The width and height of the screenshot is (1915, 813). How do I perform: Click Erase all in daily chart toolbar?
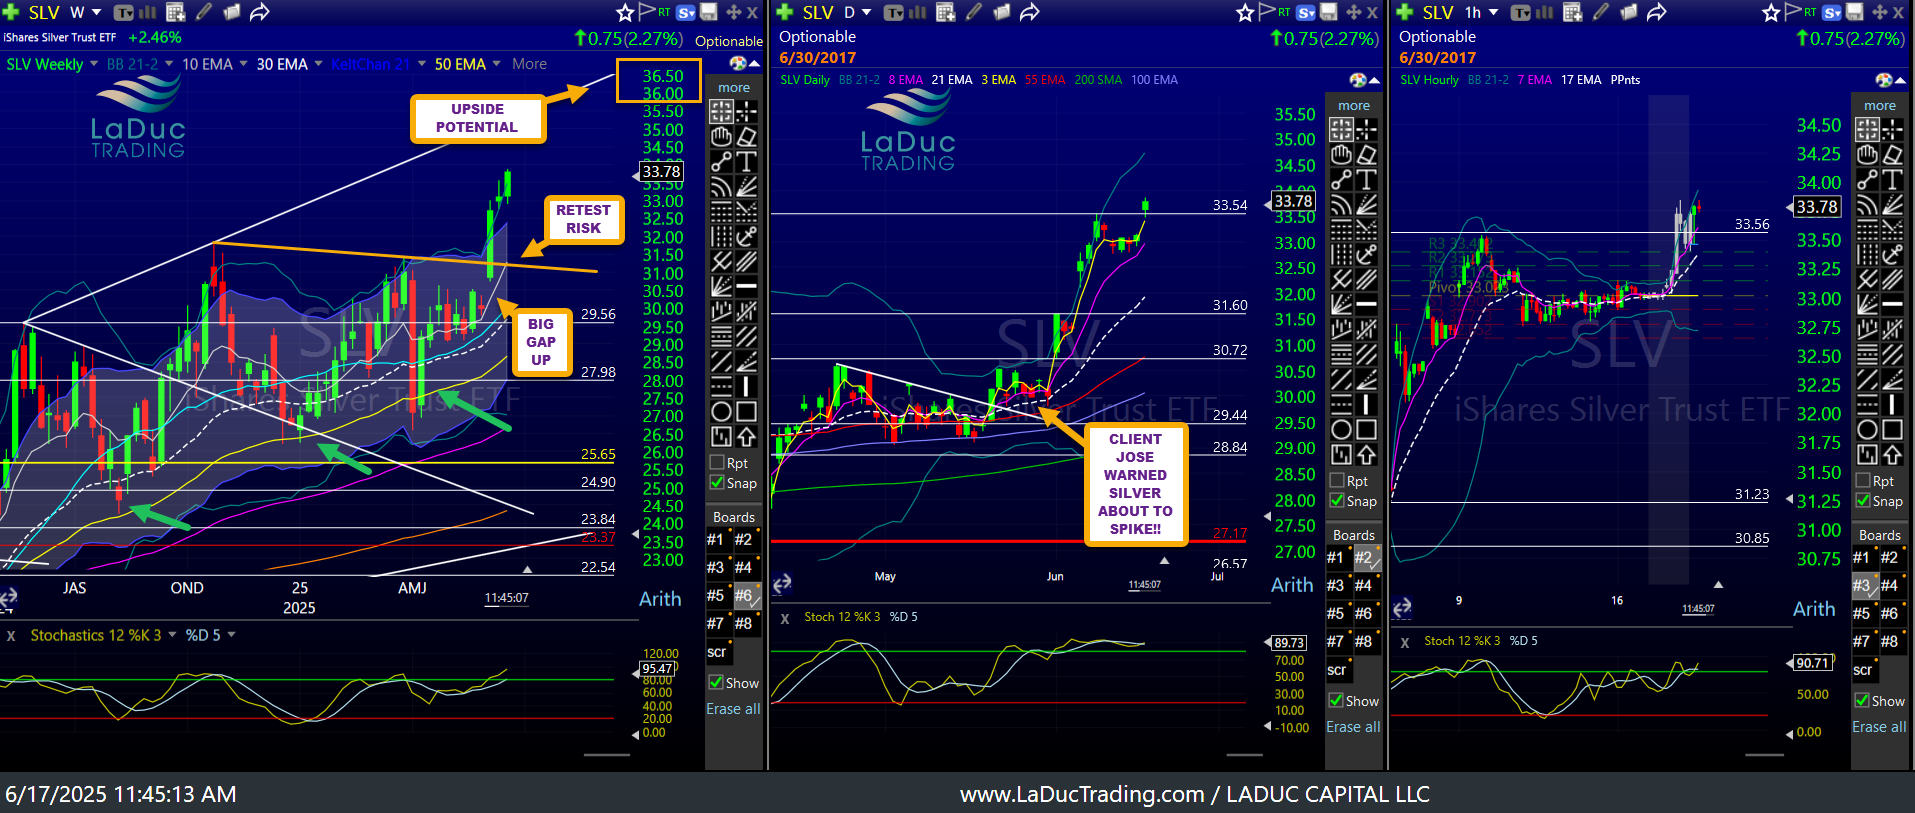pos(1353,727)
